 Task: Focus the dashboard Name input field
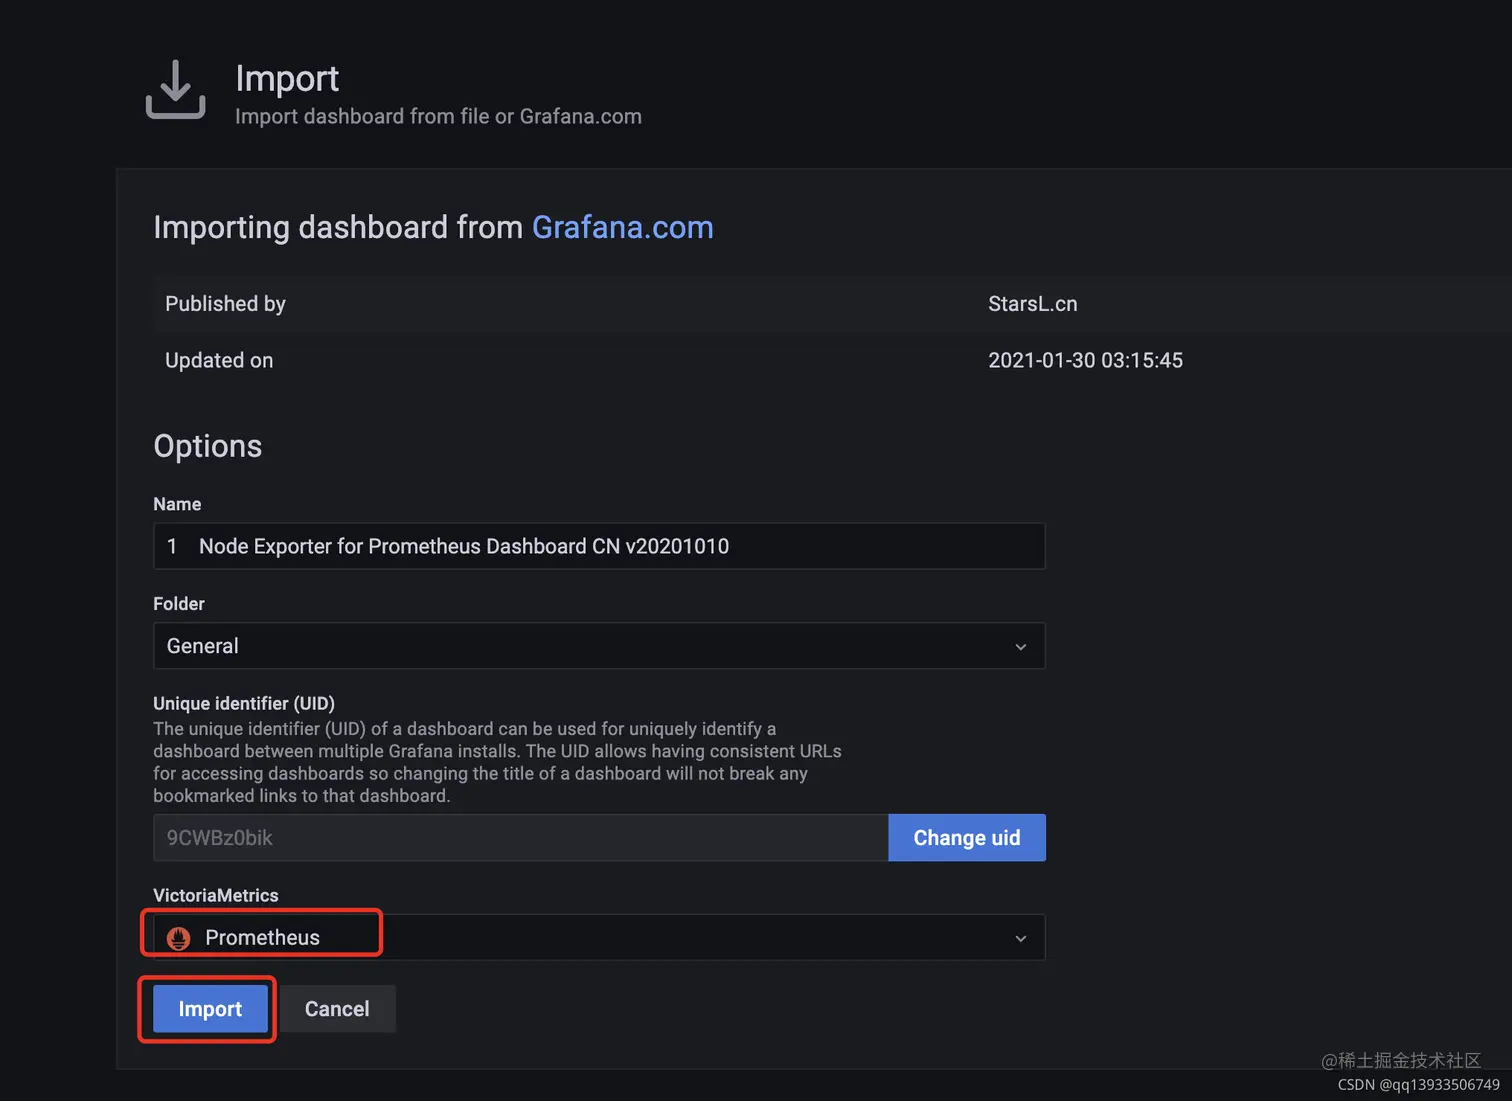(x=599, y=546)
